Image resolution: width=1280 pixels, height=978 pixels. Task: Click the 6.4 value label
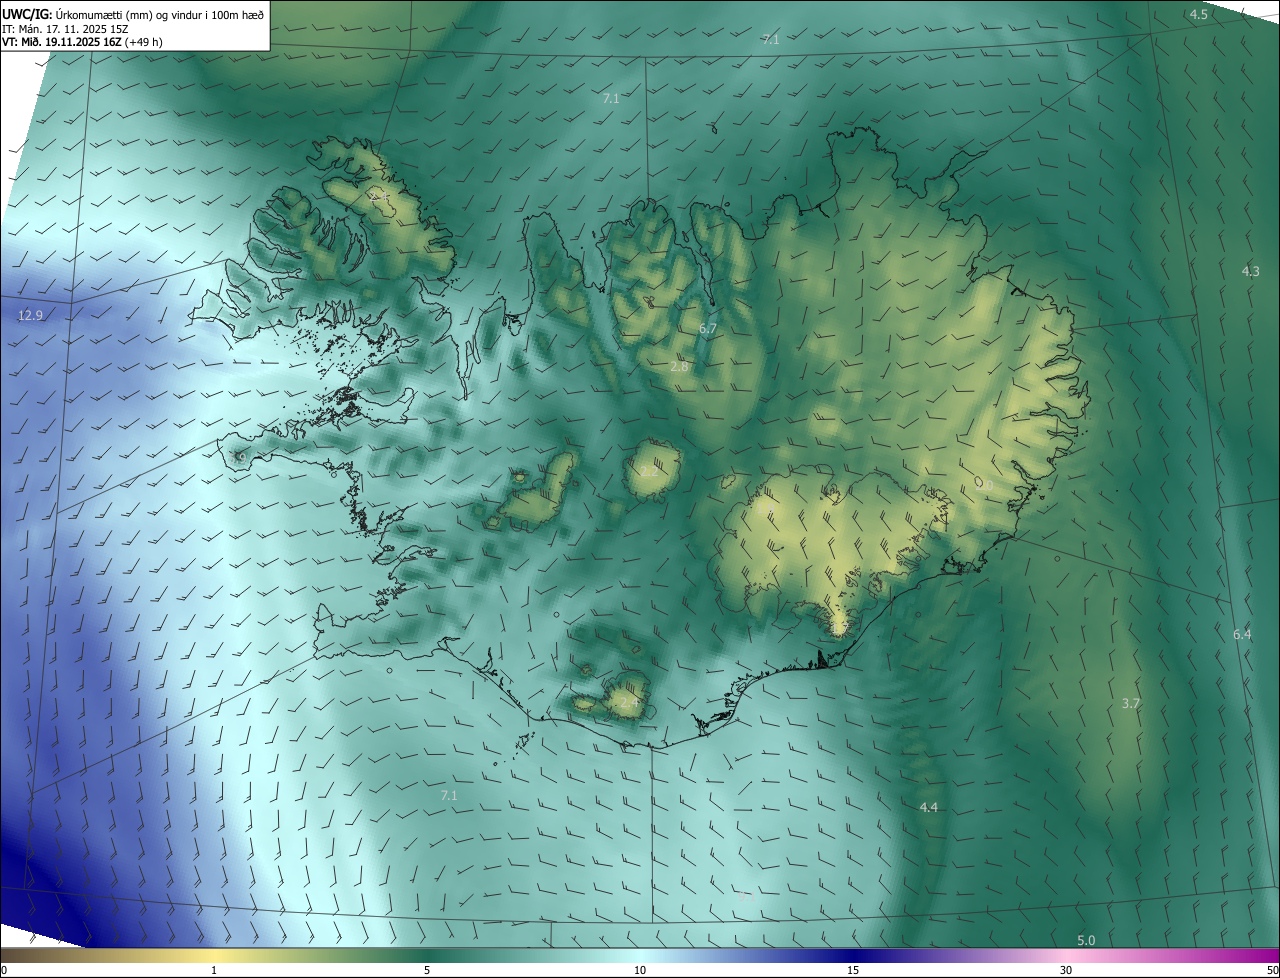point(1242,635)
